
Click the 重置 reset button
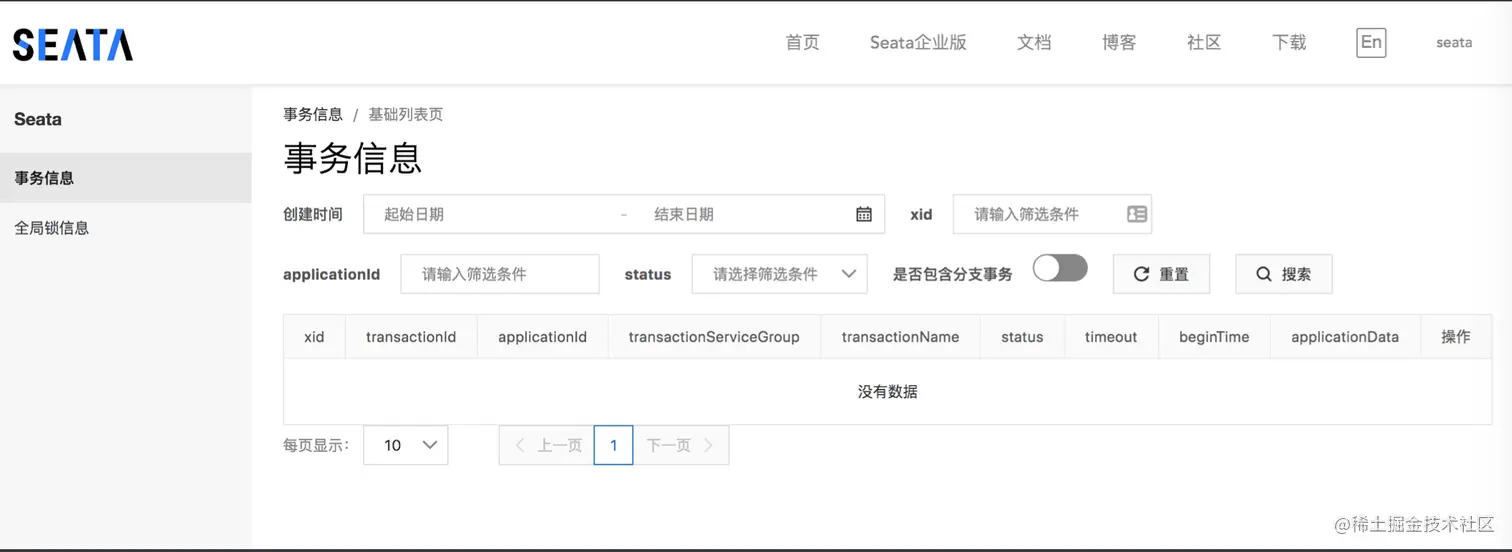pyautogui.click(x=1161, y=274)
